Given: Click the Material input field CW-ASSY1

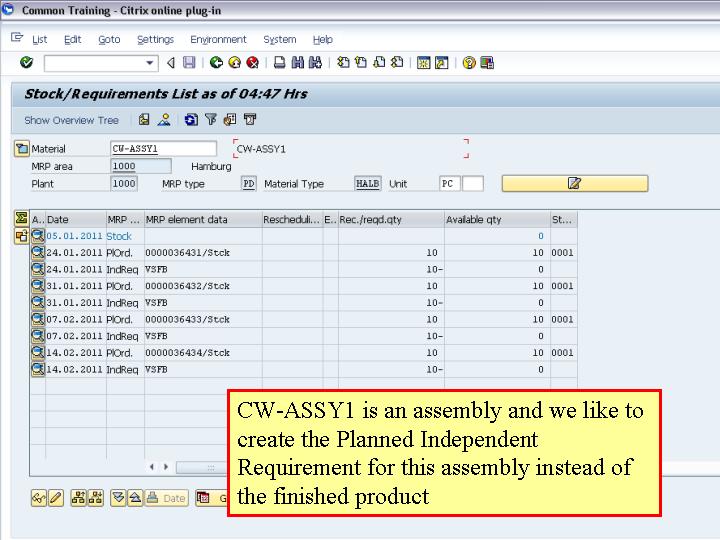Looking at the screenshot, I should pos(163,149).
